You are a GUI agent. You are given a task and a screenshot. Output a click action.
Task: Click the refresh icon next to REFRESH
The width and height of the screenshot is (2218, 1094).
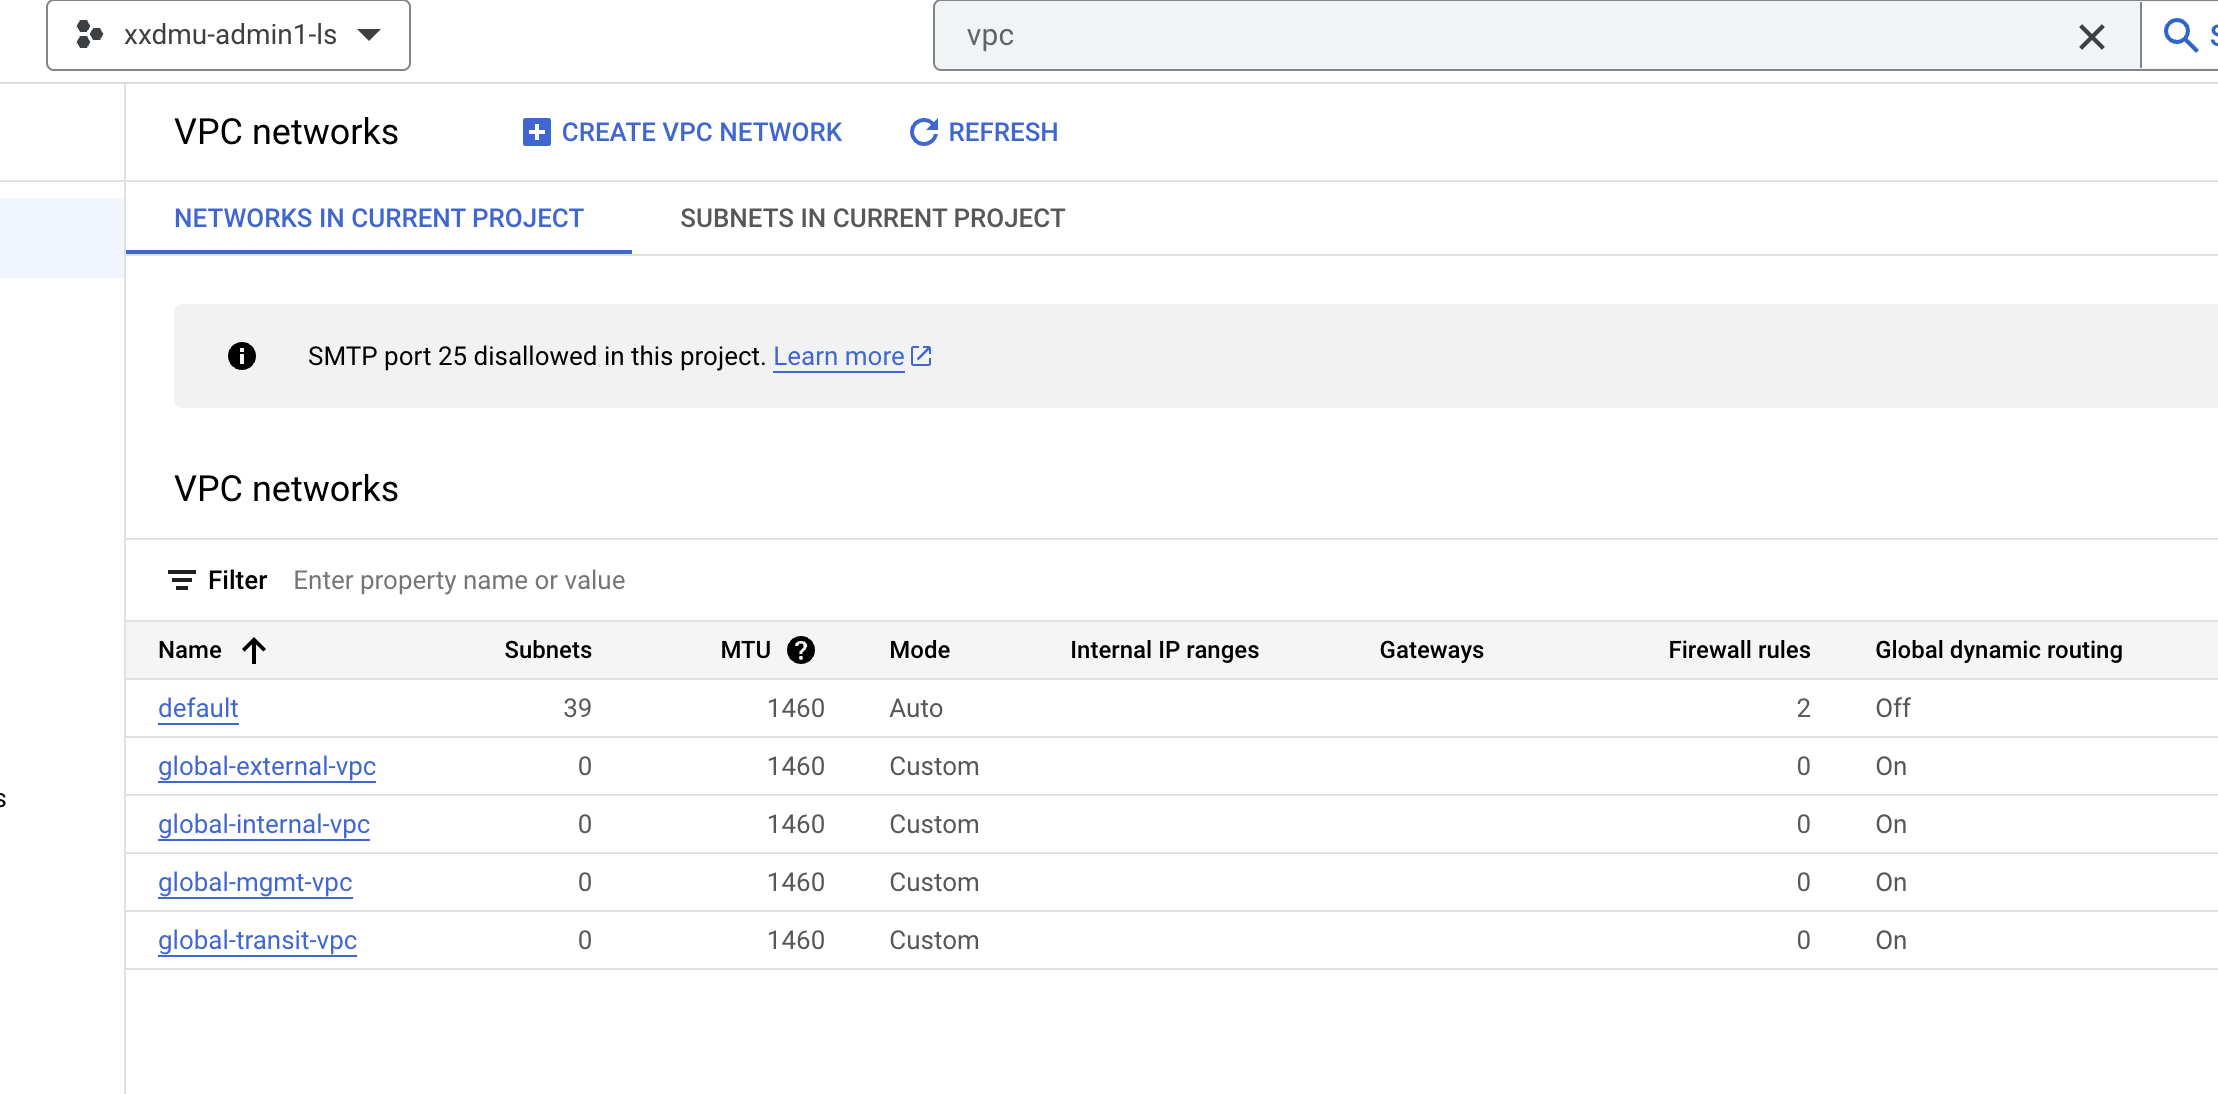tap(922, 132)
